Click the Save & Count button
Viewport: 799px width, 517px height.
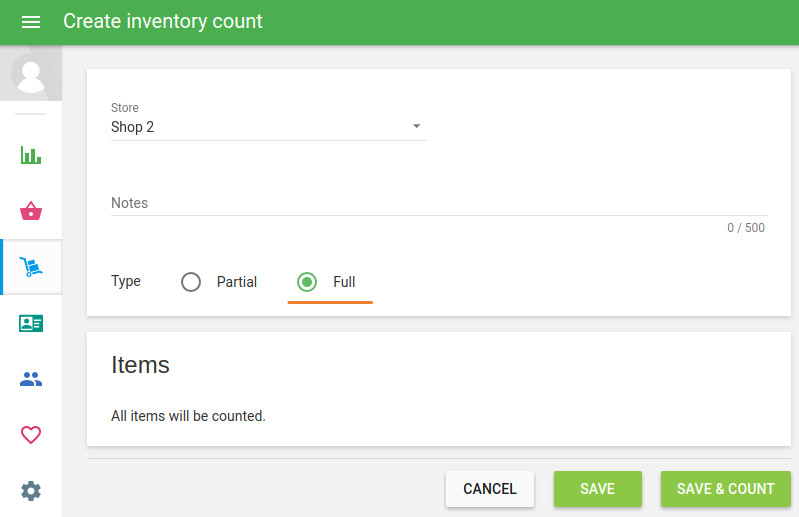[x=725, y=489]
